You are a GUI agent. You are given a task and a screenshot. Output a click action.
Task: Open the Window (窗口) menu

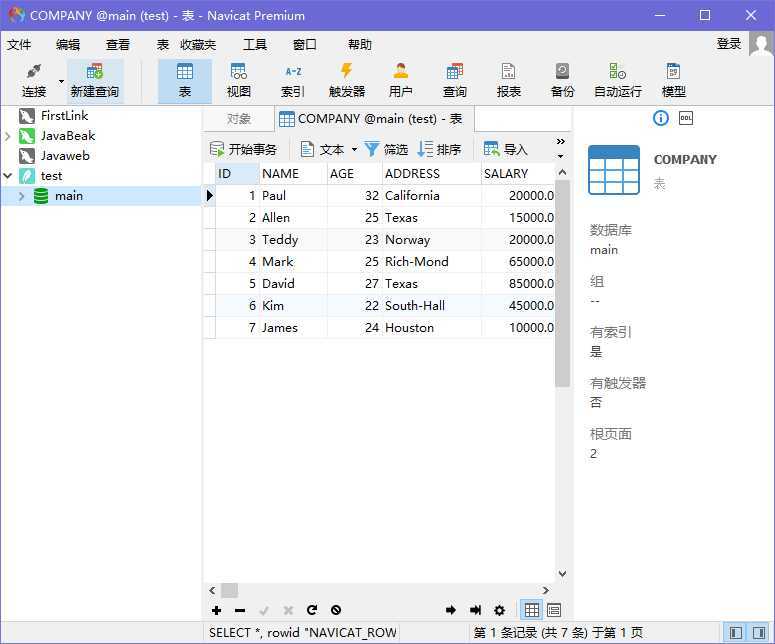click(304, 44)
